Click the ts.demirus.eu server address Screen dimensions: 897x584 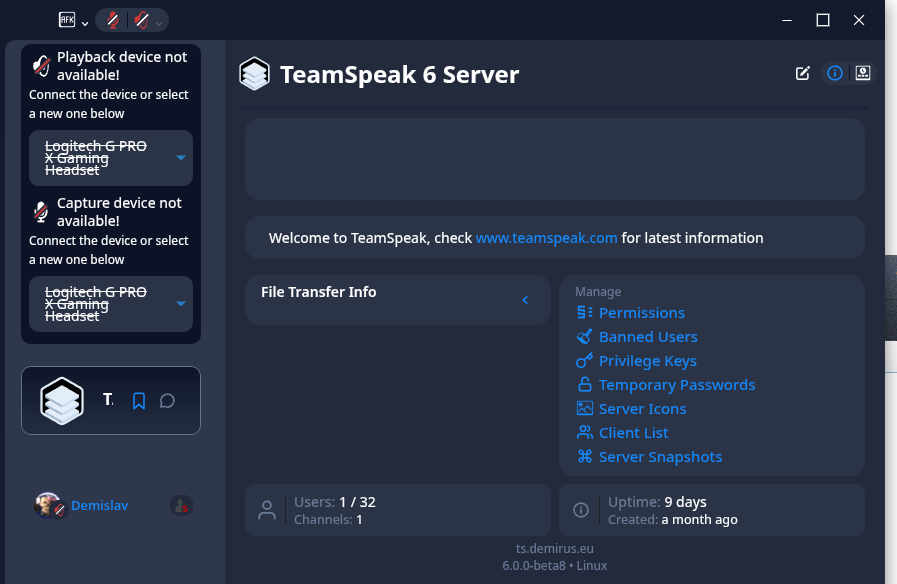[x=554, y=549]
